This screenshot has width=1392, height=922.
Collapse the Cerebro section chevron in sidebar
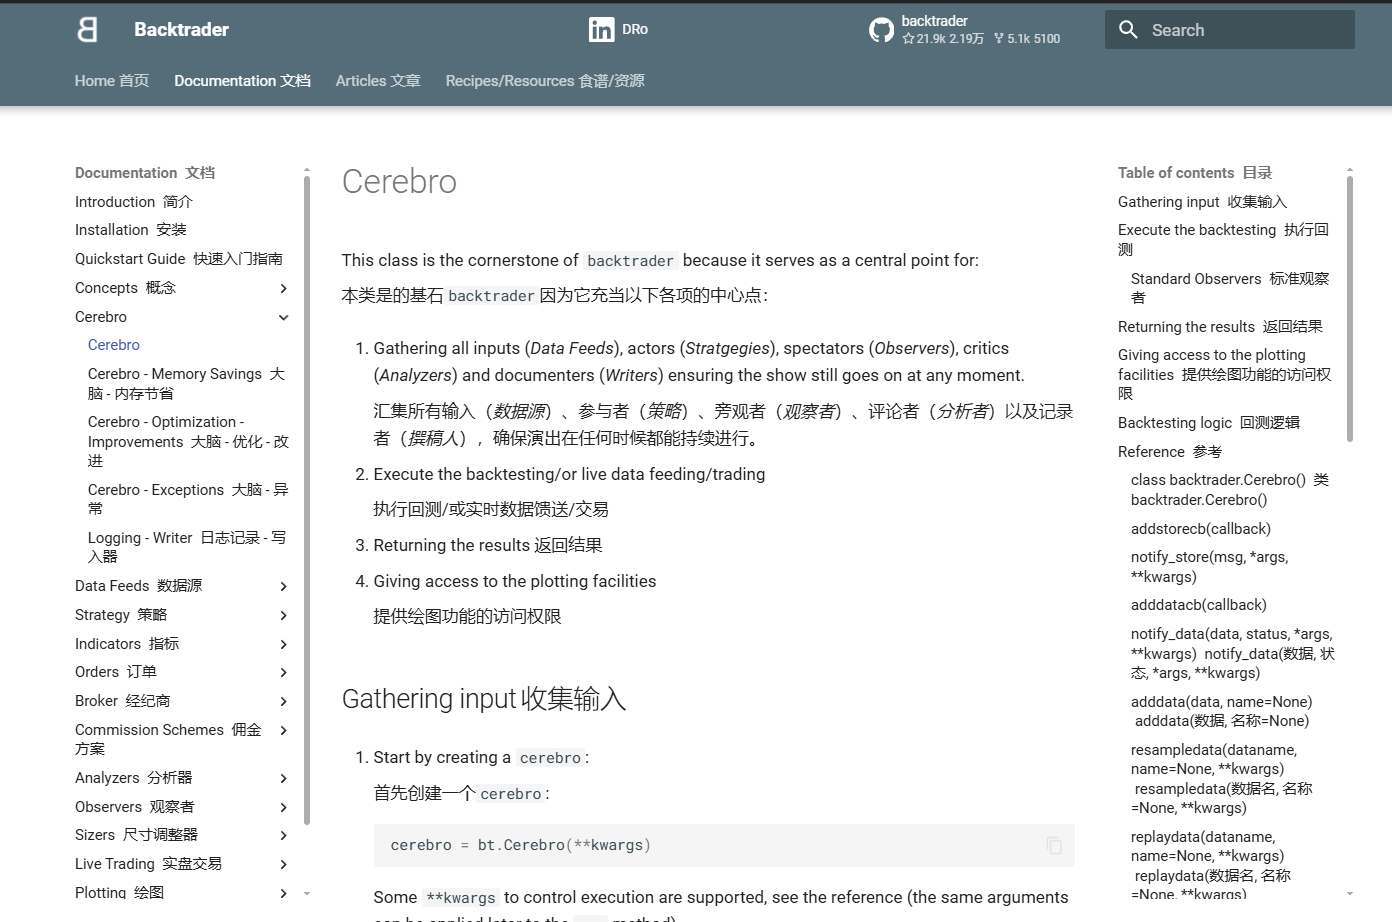[x=284, y=317]
